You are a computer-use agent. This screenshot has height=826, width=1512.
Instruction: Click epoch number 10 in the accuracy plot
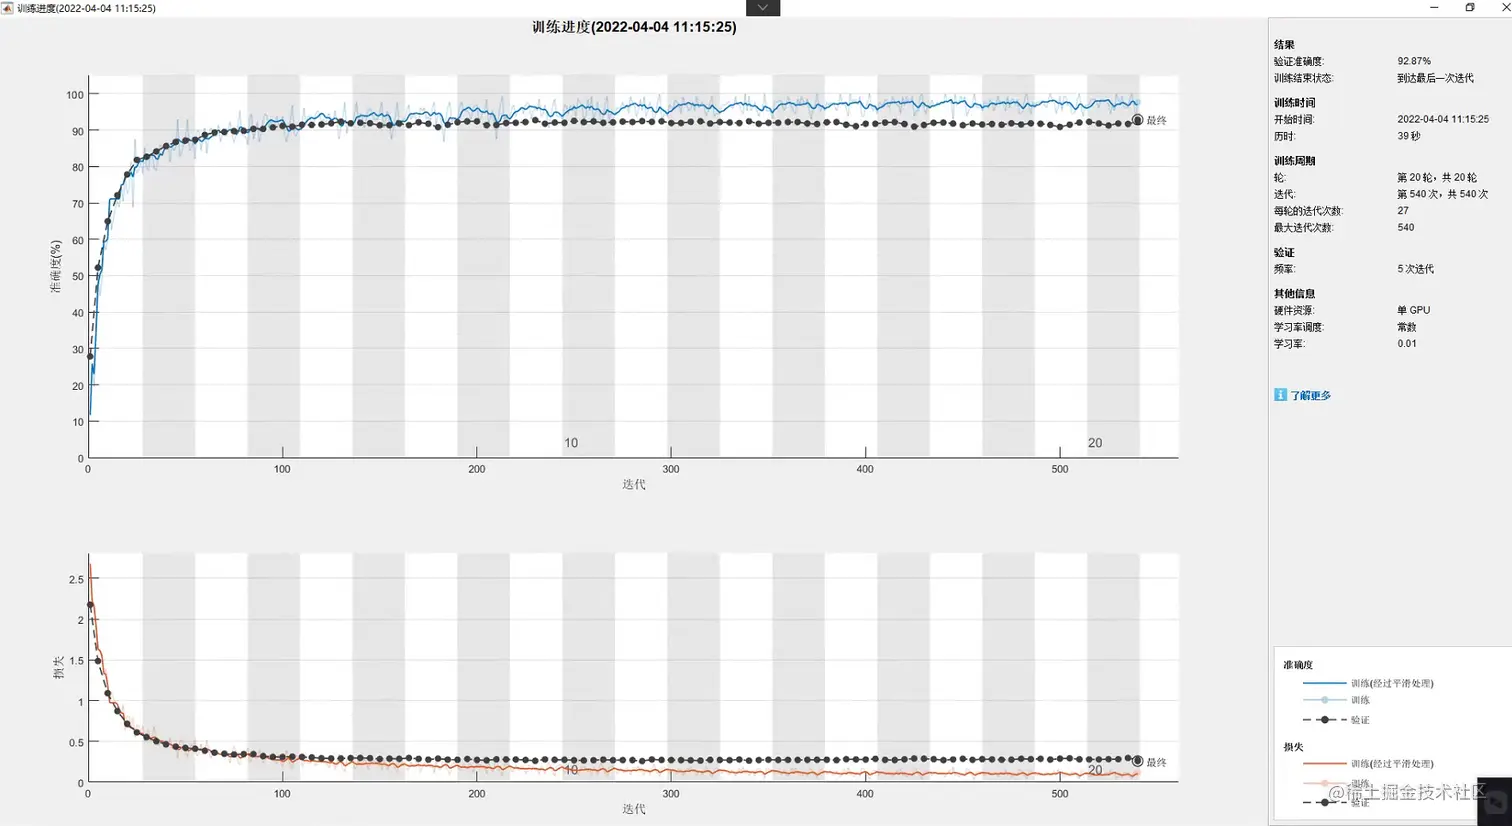coord(571,443)
